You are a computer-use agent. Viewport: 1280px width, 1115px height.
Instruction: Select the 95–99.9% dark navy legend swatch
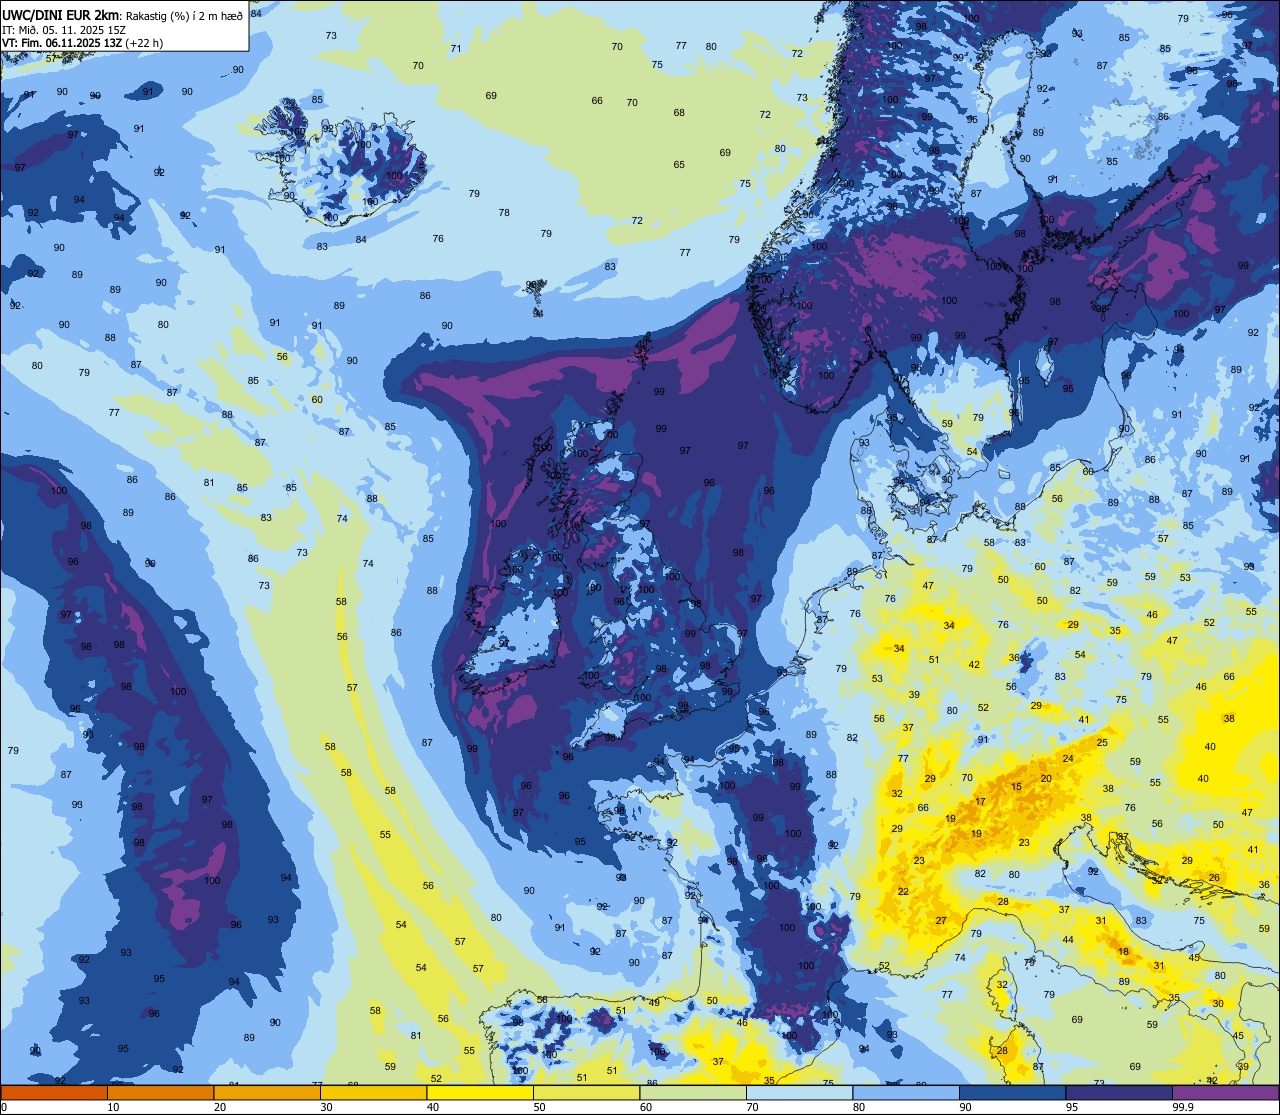[x=1118, y=1093]
